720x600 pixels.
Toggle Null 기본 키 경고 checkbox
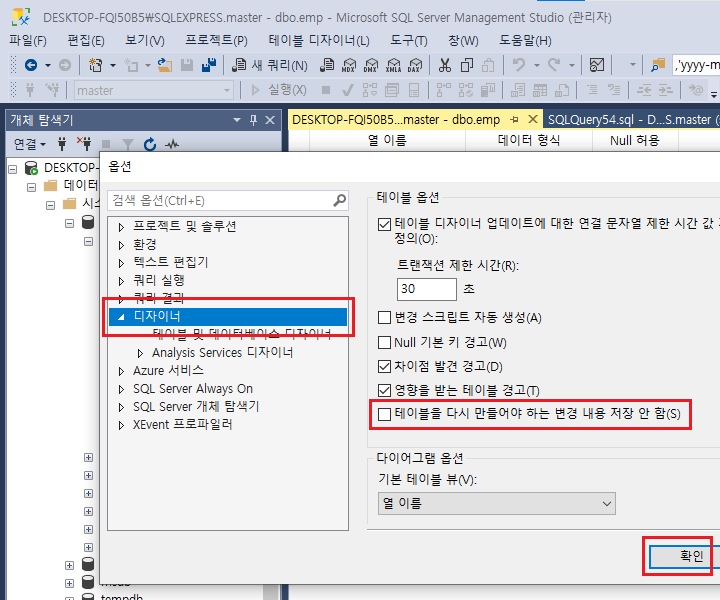tap(384, 342)
